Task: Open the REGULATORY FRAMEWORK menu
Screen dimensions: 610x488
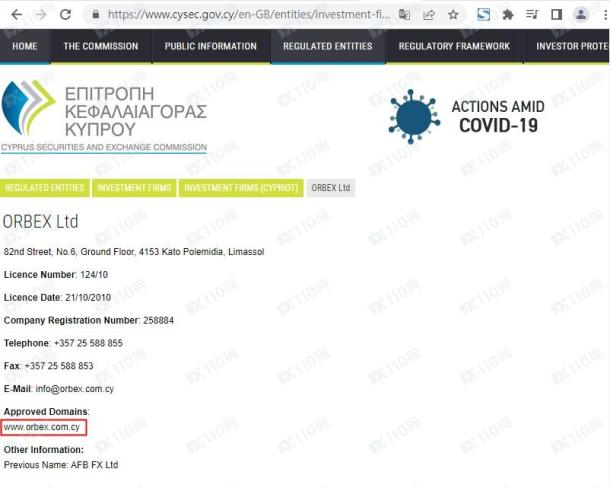Action: coord(454,46)
